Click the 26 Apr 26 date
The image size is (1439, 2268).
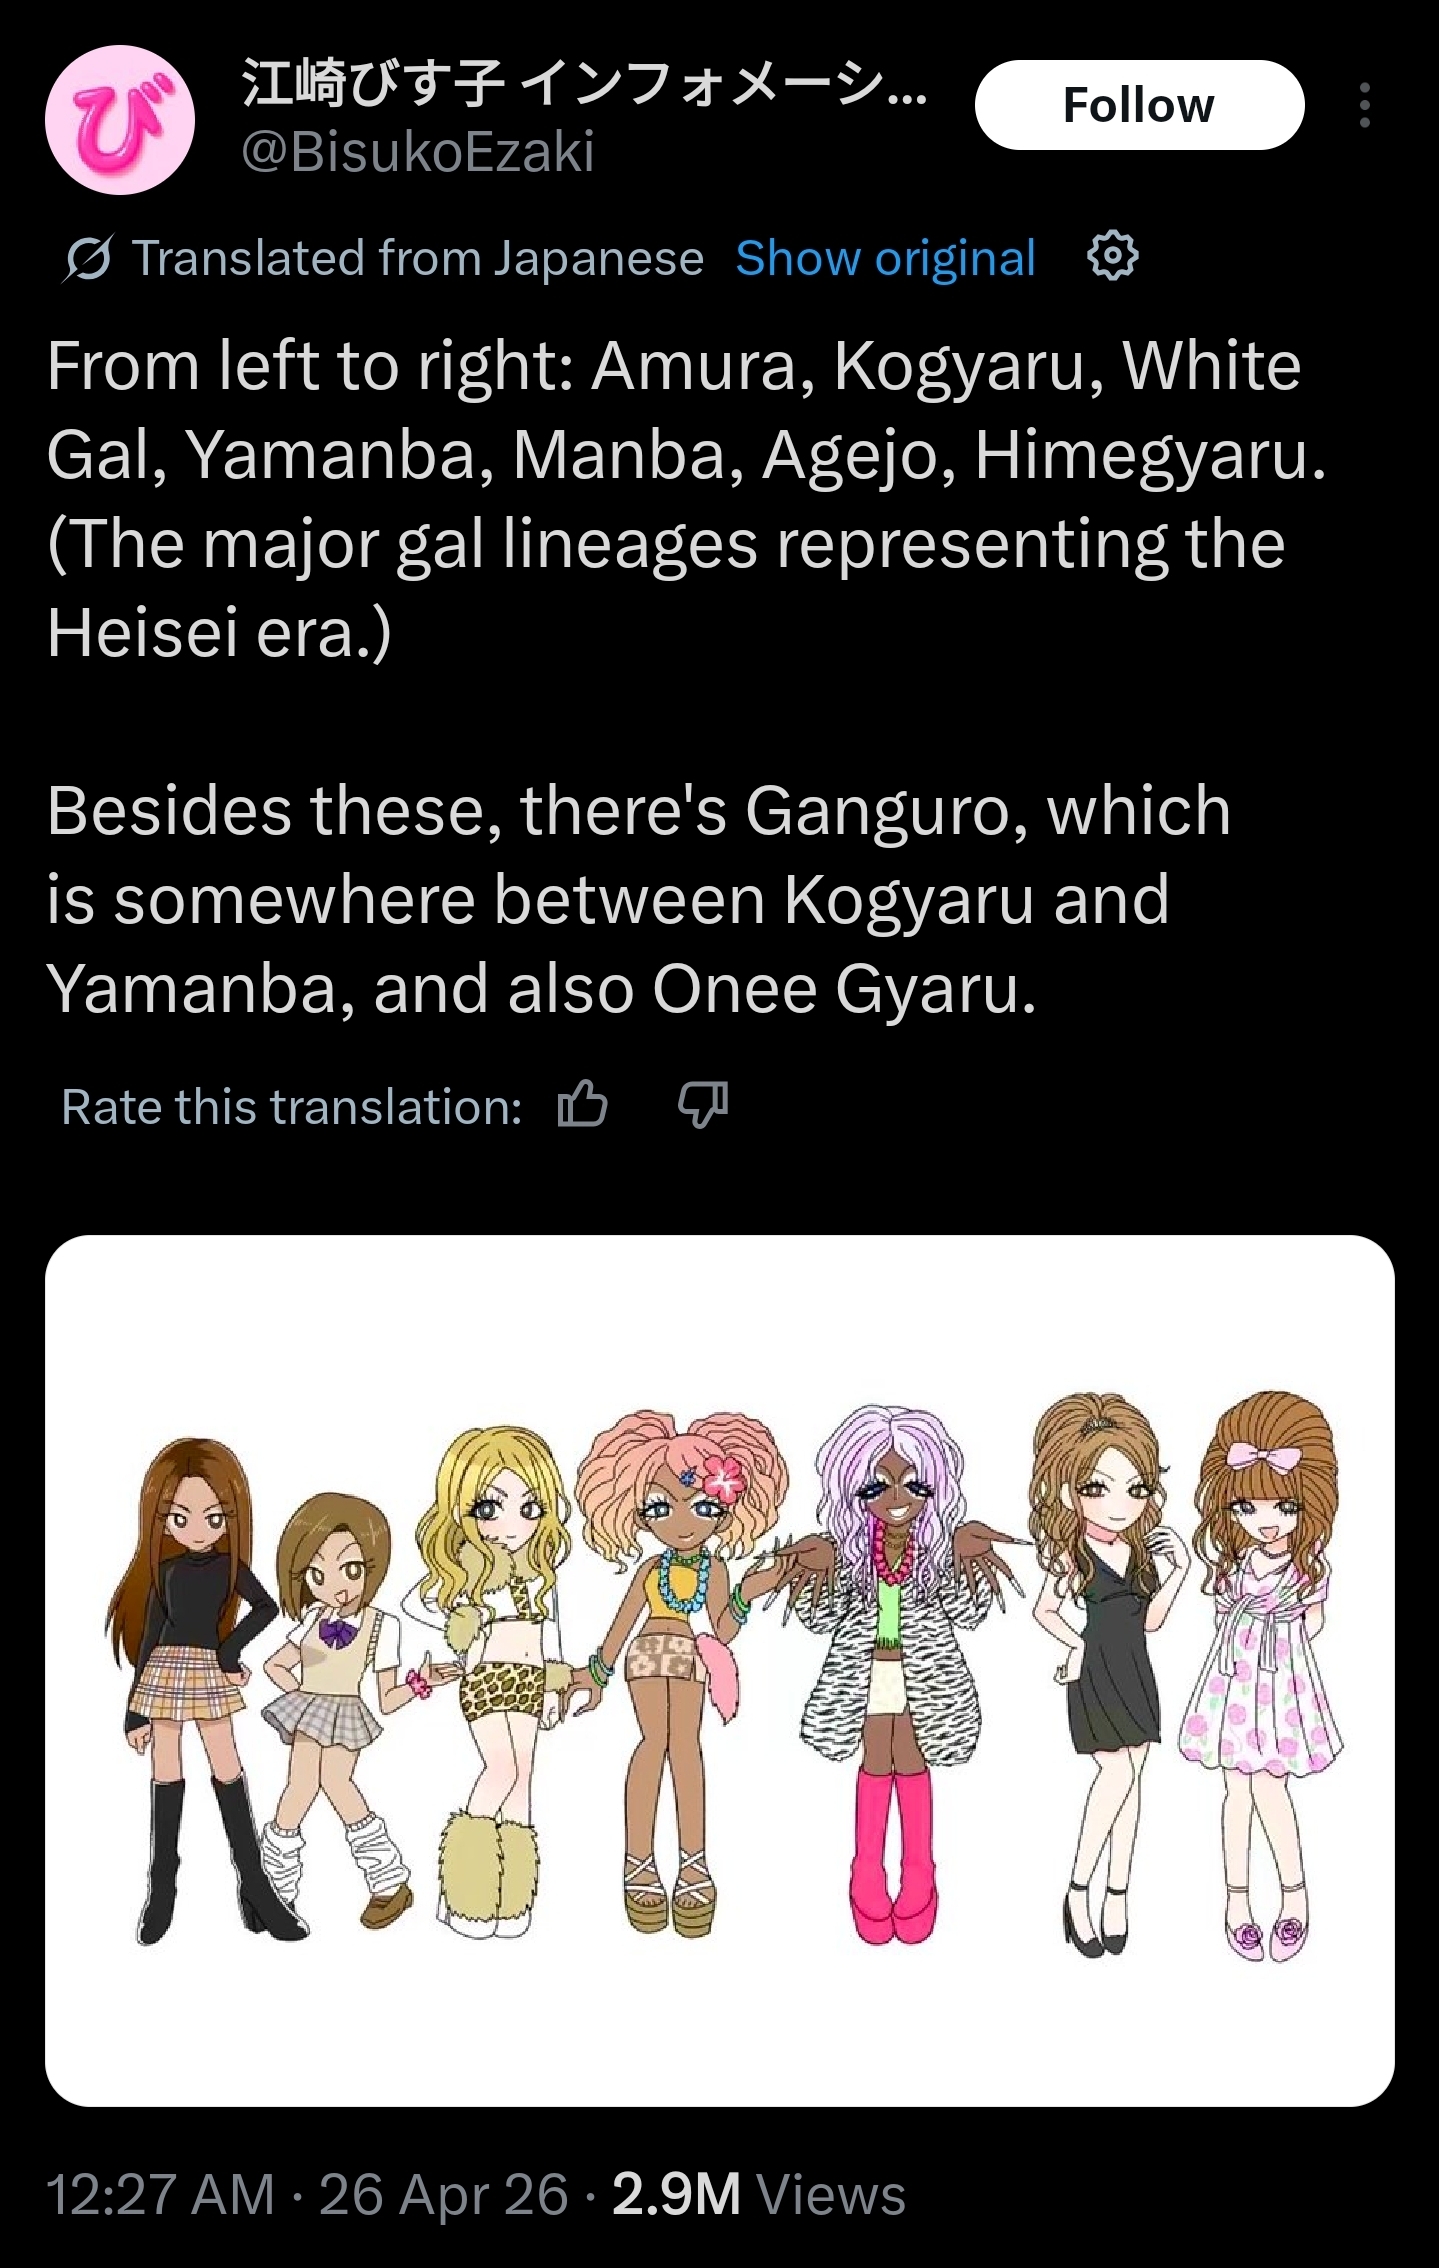tap(443, 2195)
